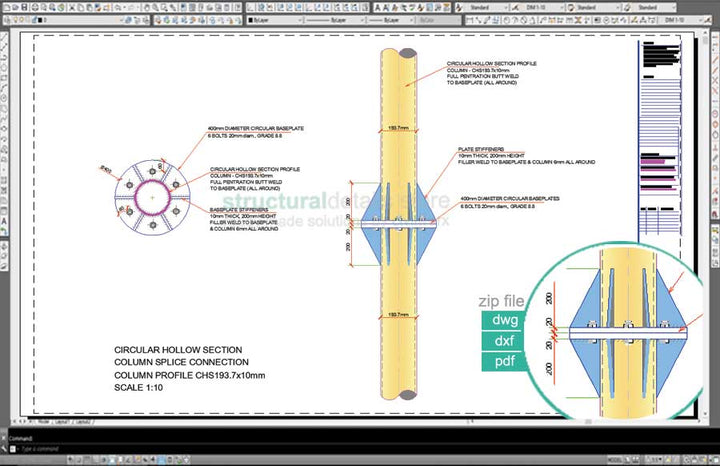Select the "SCALE 1:10" text in drawing
720x466 pixels.
[x=138, y=387]
